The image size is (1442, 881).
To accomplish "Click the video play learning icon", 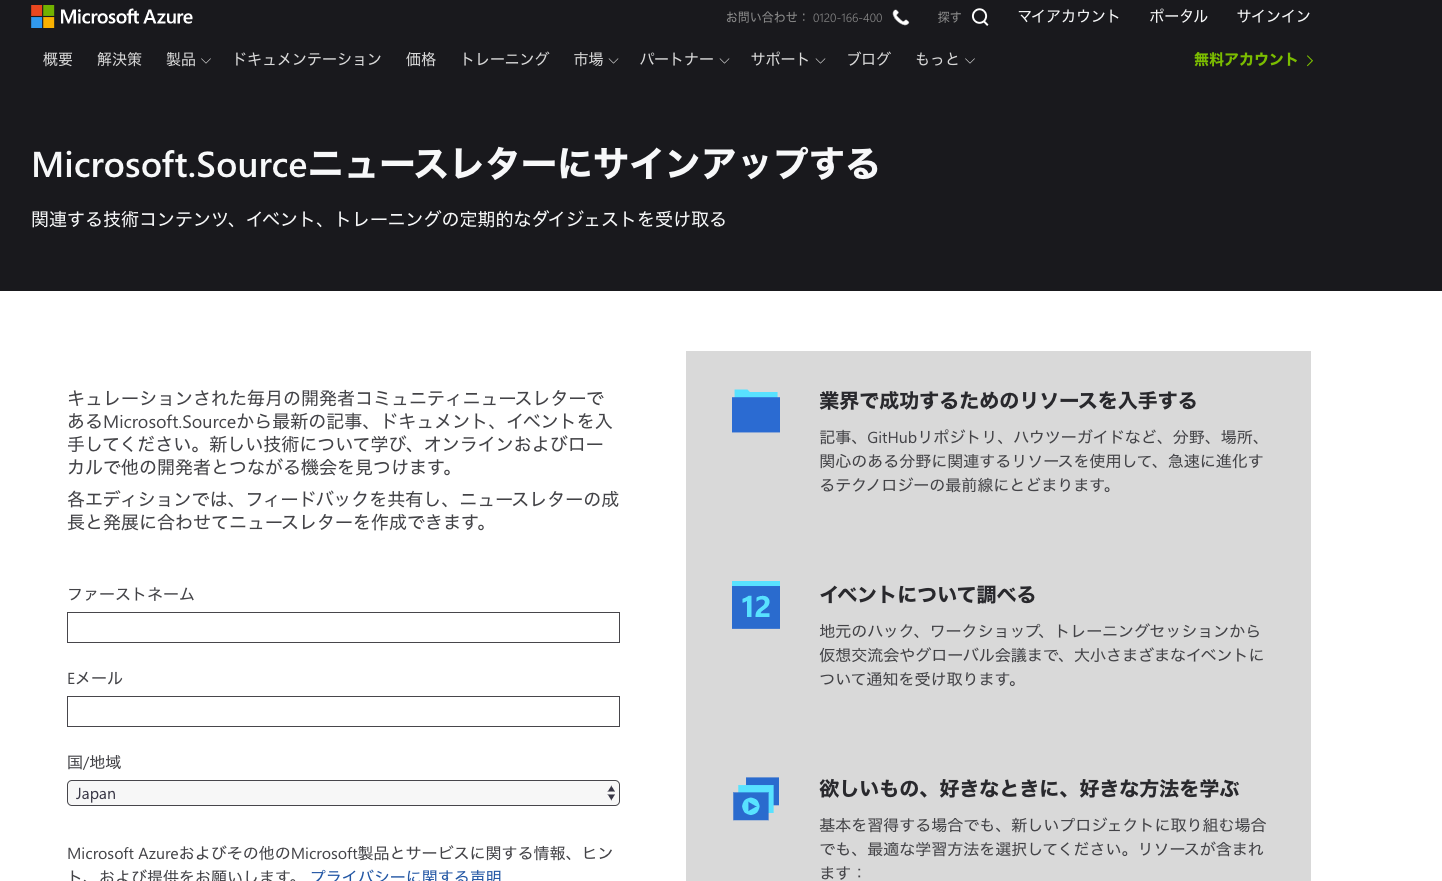I will (x=755, y=799).
